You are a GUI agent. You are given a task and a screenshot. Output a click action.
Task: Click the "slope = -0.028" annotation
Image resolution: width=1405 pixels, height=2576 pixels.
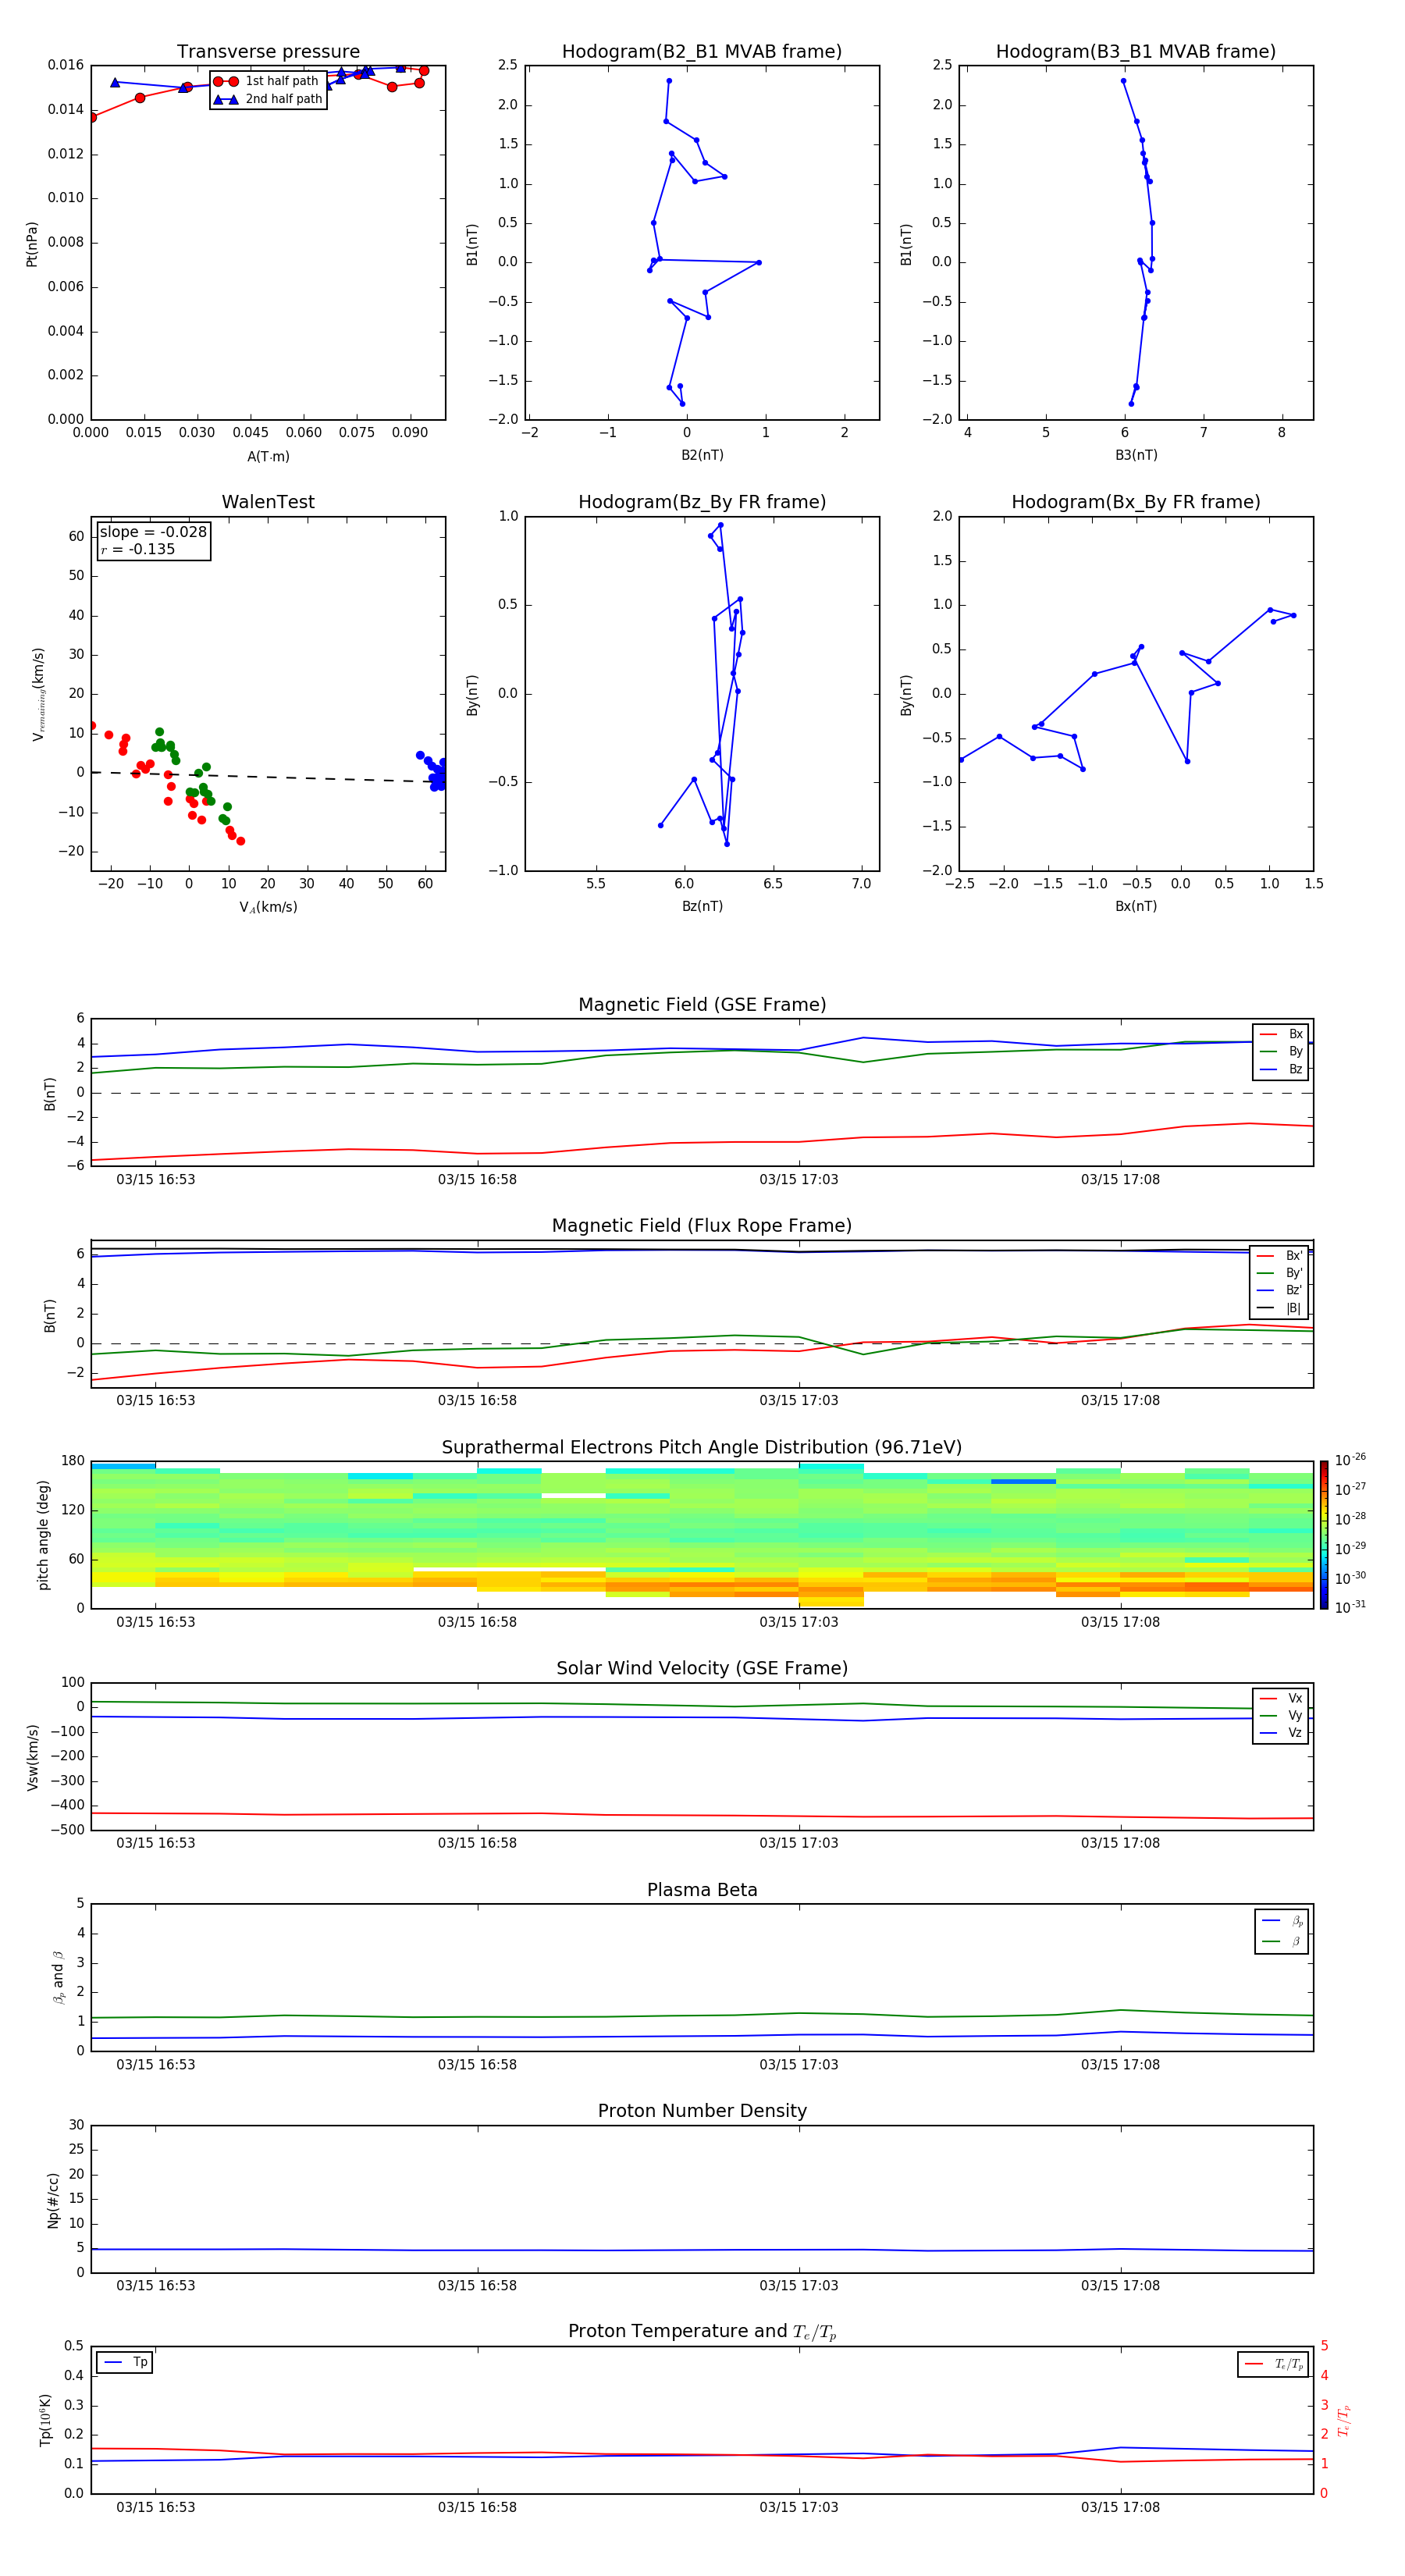coord(153,532)
